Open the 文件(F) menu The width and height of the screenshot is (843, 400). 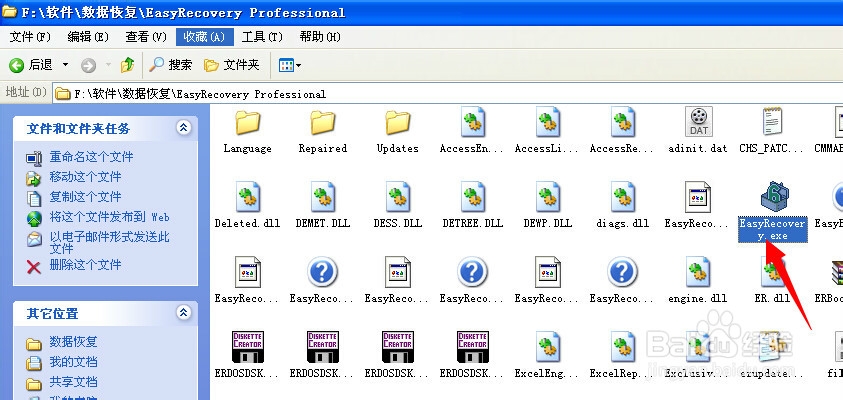[x=30, y=37]
